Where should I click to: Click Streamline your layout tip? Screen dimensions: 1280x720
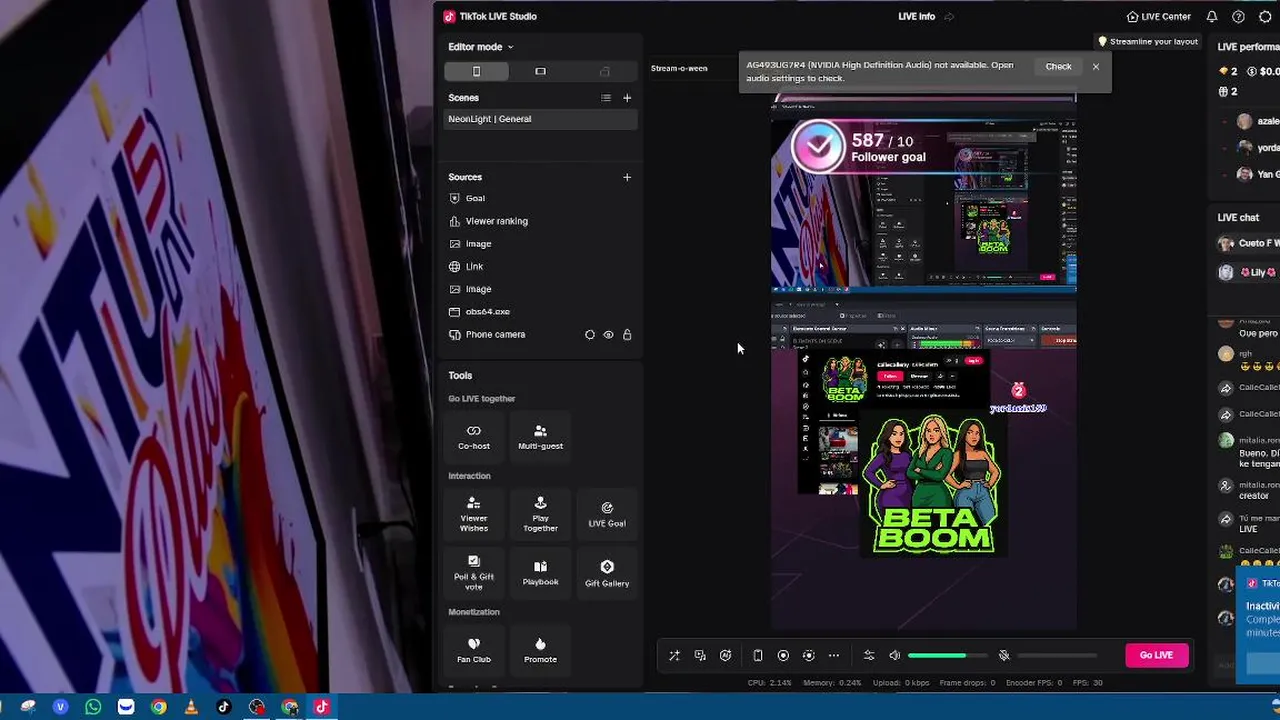click(x=1147, y=42)
